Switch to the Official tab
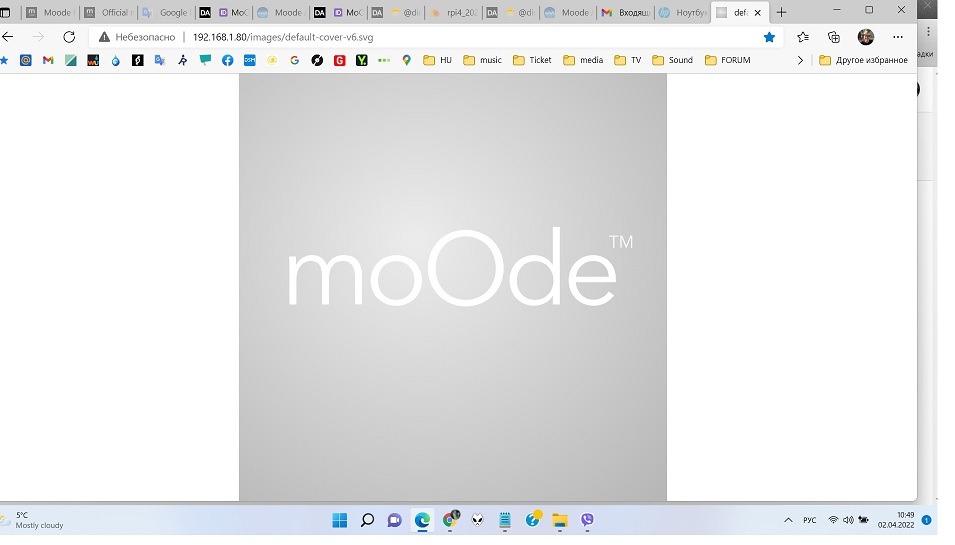The height and width of the screenshot is (545, 955). coord(108,12)
